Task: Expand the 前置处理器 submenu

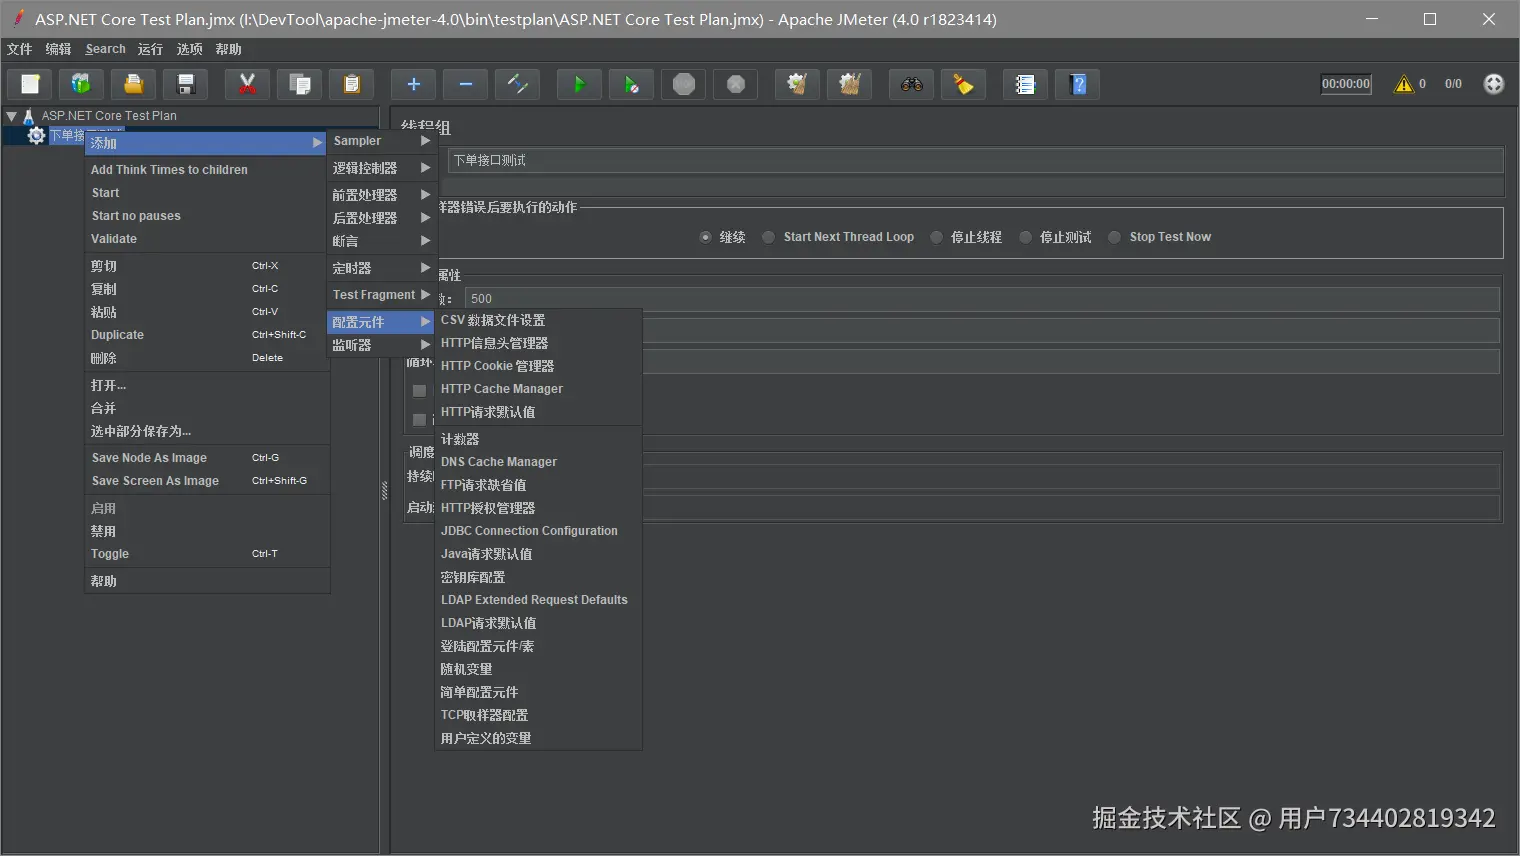Action: coord(381,195)
